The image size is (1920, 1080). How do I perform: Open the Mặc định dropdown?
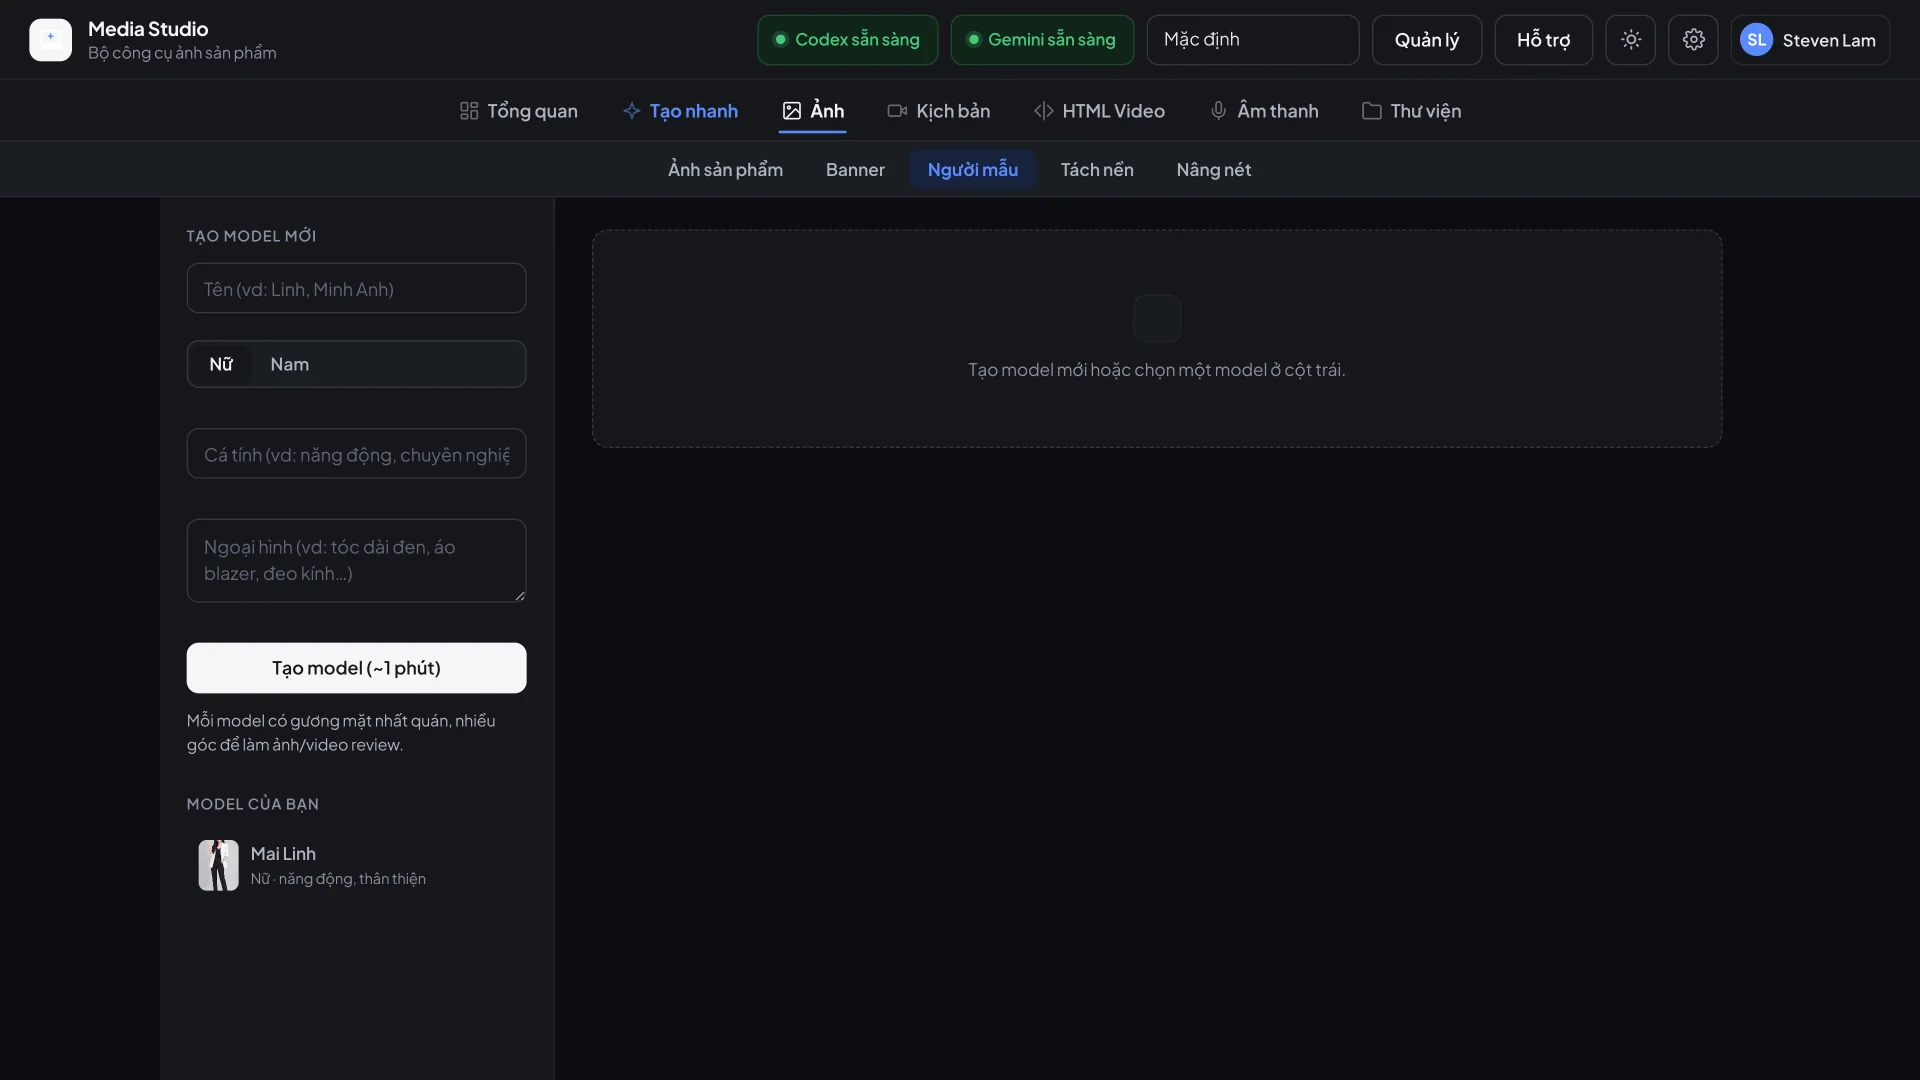1252,40
